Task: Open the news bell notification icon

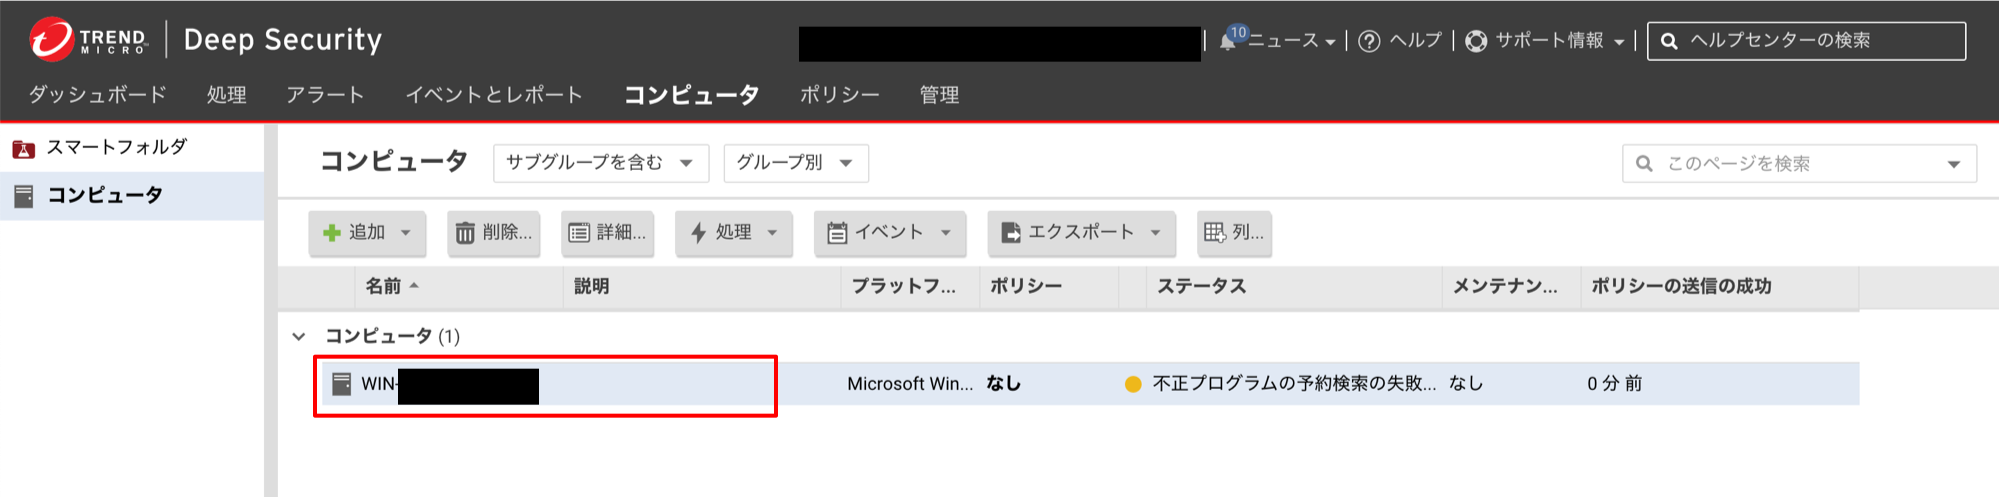Action: (1228, 42)
